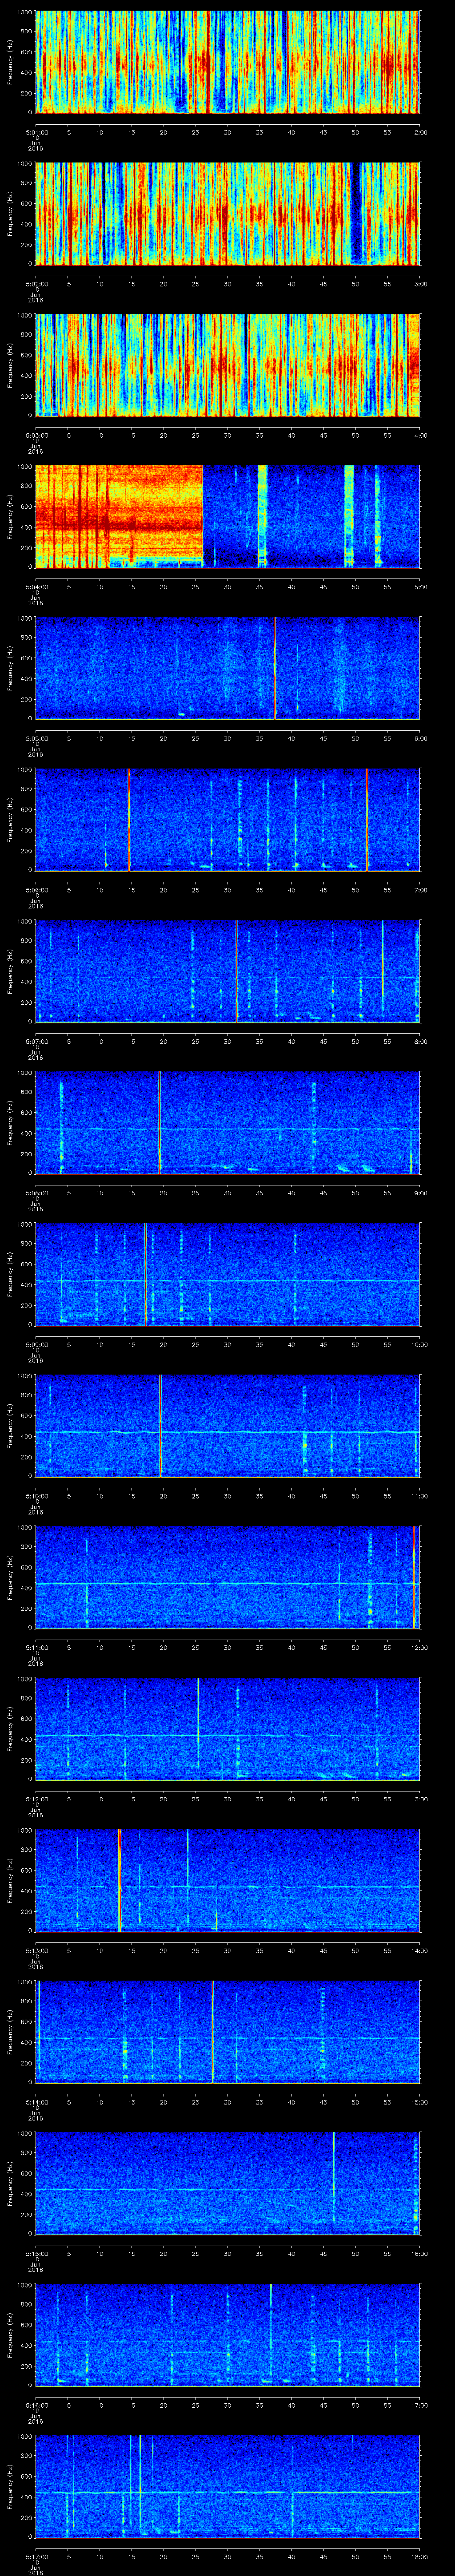Select the 5:03:00 start time label
Viewport: 455px width, 2576px height.
(x=36, y=435)
